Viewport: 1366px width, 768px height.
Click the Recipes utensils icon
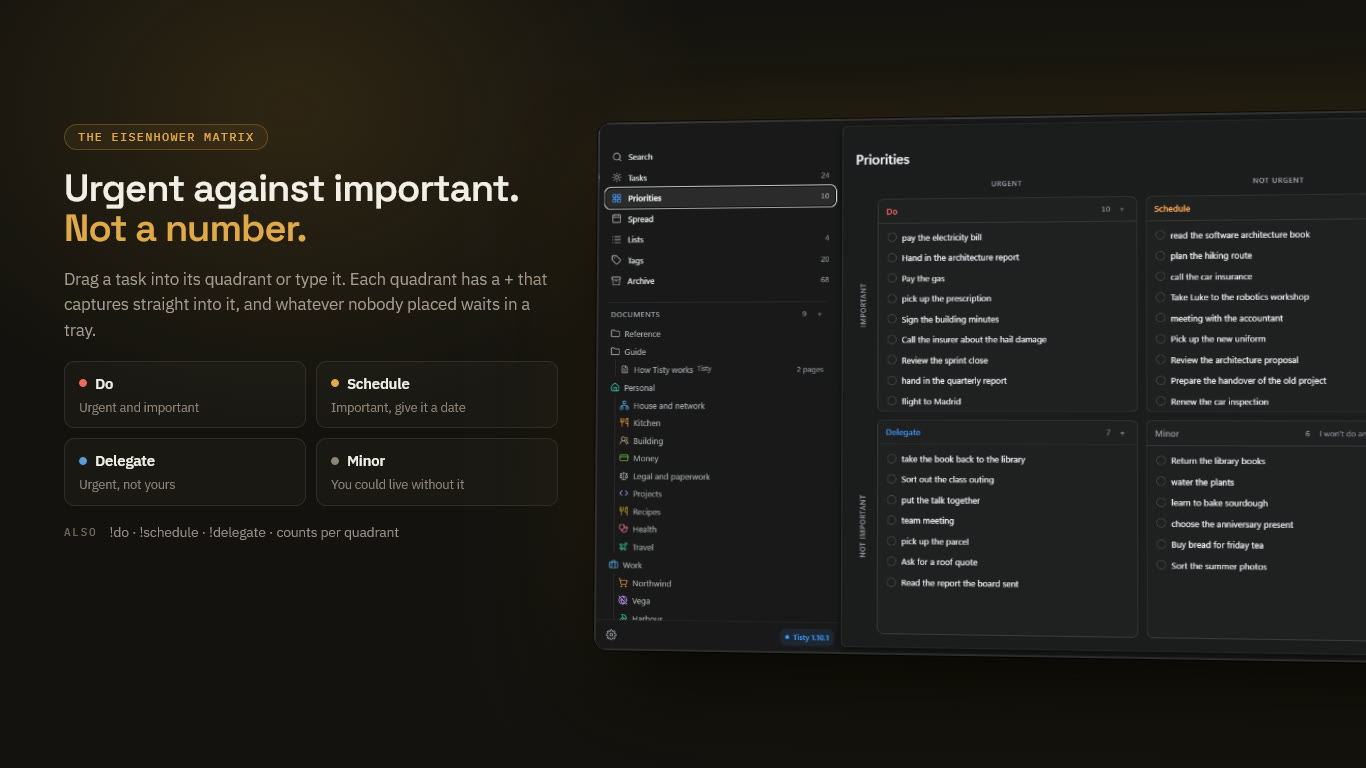pyautogui.click(x=624, y=511)
